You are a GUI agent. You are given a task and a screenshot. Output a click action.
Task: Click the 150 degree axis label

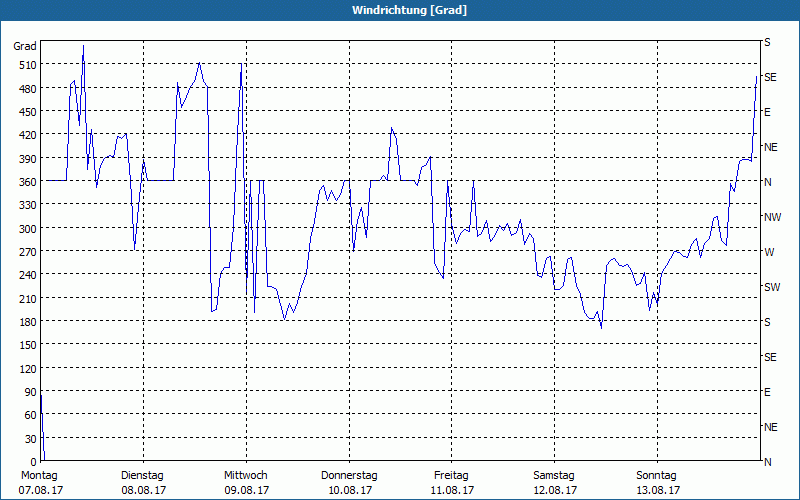(28, 345)
